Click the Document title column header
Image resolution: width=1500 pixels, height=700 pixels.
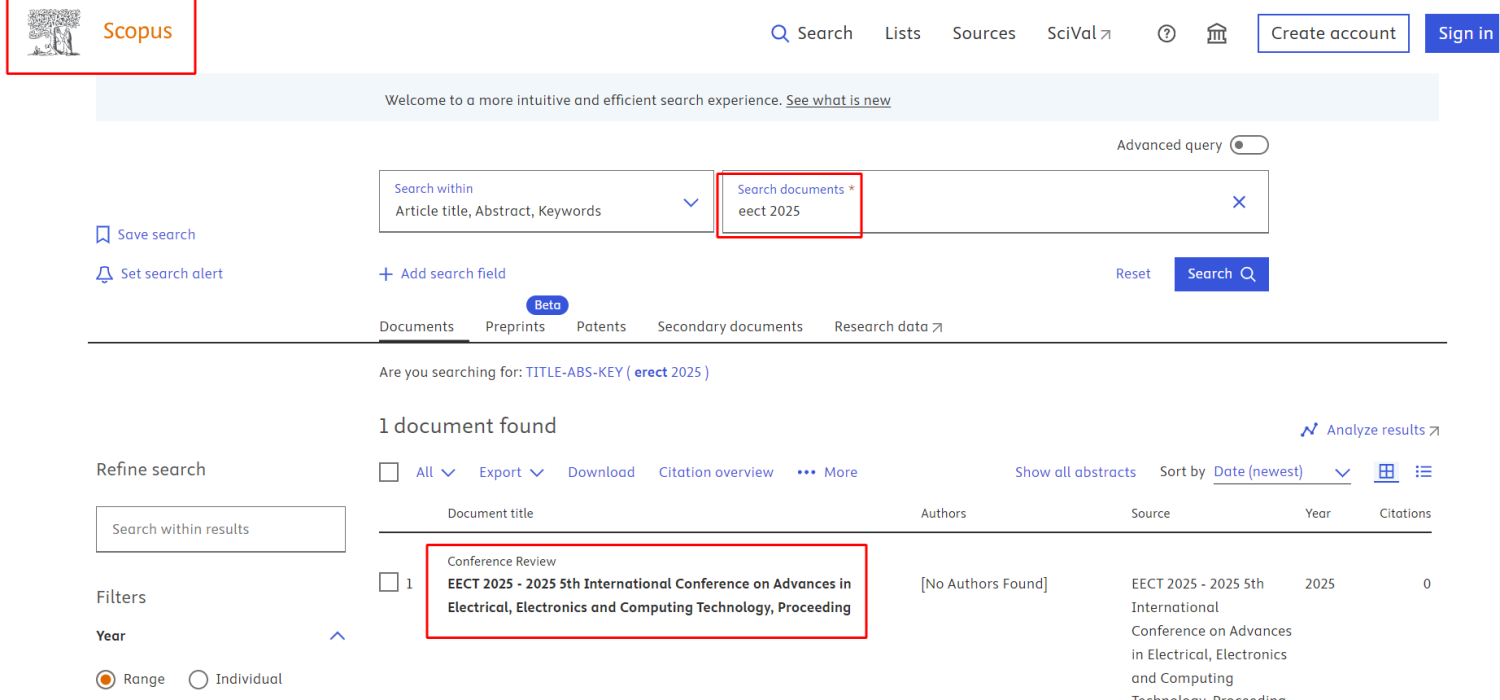tap(490, 513)
